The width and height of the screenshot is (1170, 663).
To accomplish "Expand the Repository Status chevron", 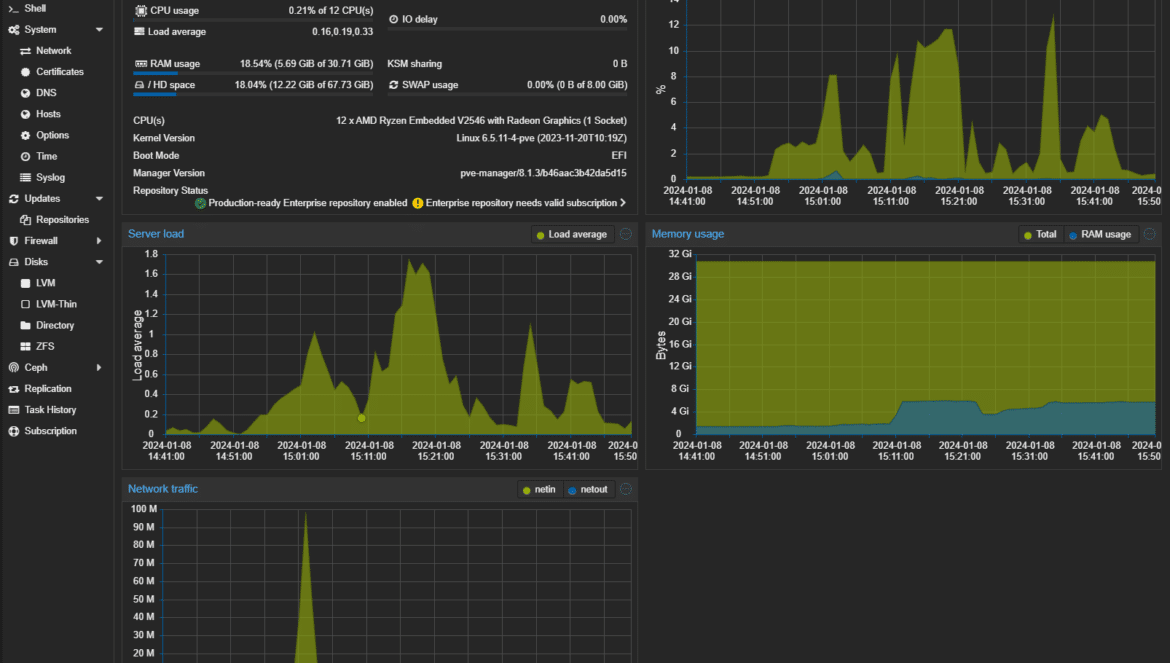I will [x=623, y=203].
